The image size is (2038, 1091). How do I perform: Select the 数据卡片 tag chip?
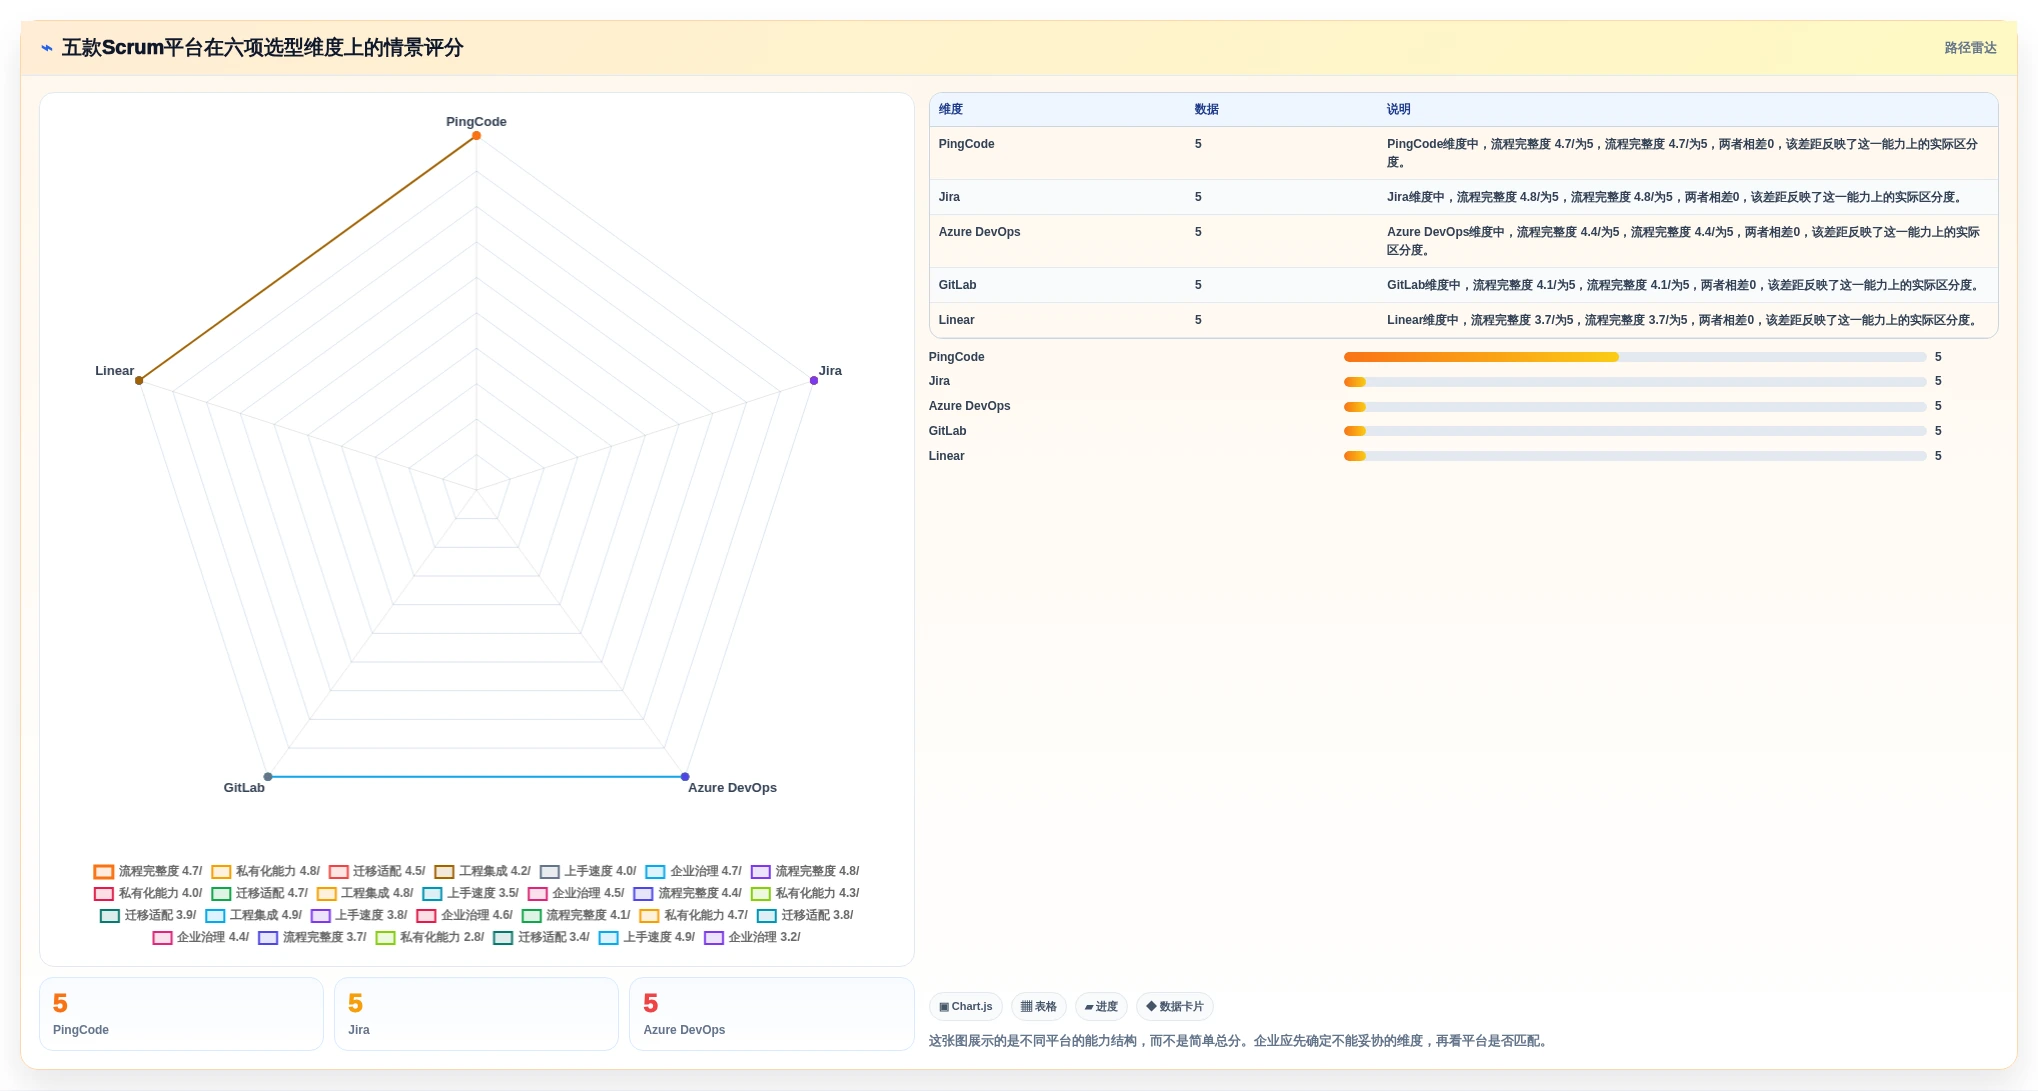click(x=1175, y=1006)
